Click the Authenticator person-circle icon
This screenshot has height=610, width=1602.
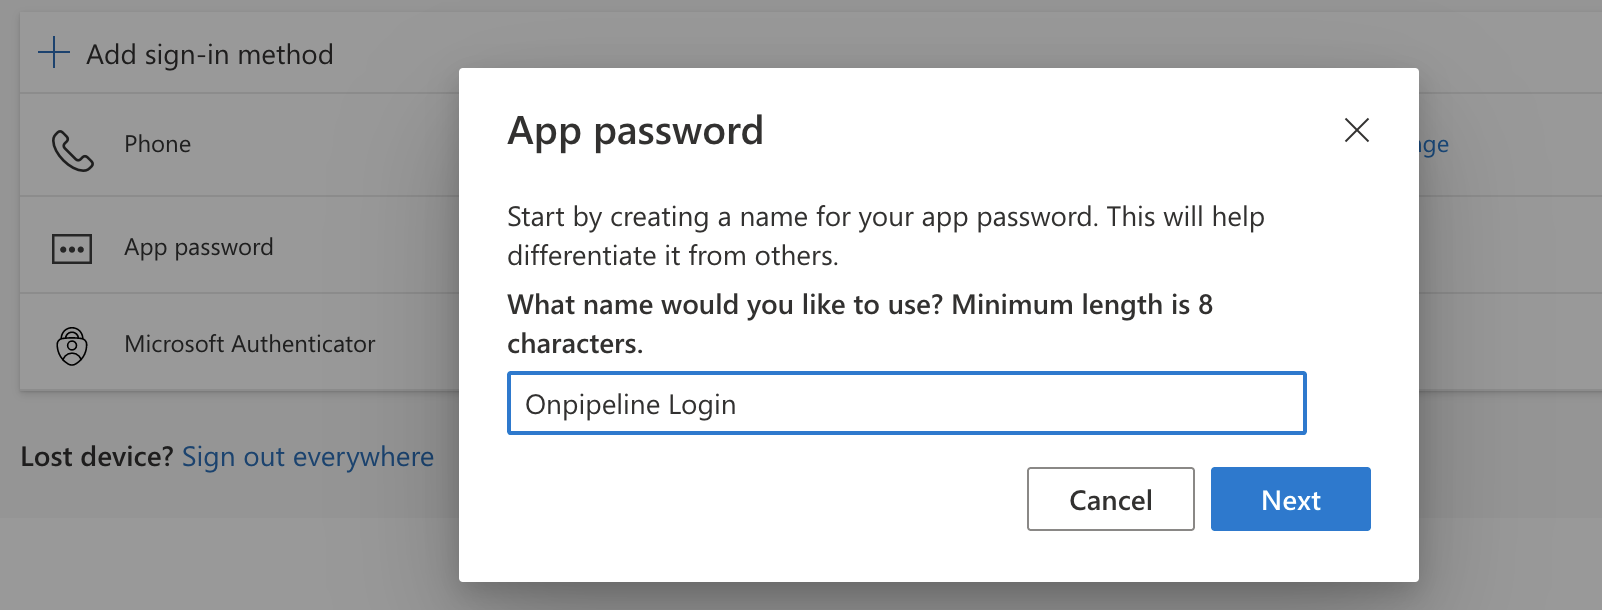pyautogui.click(x=71, y=342)
